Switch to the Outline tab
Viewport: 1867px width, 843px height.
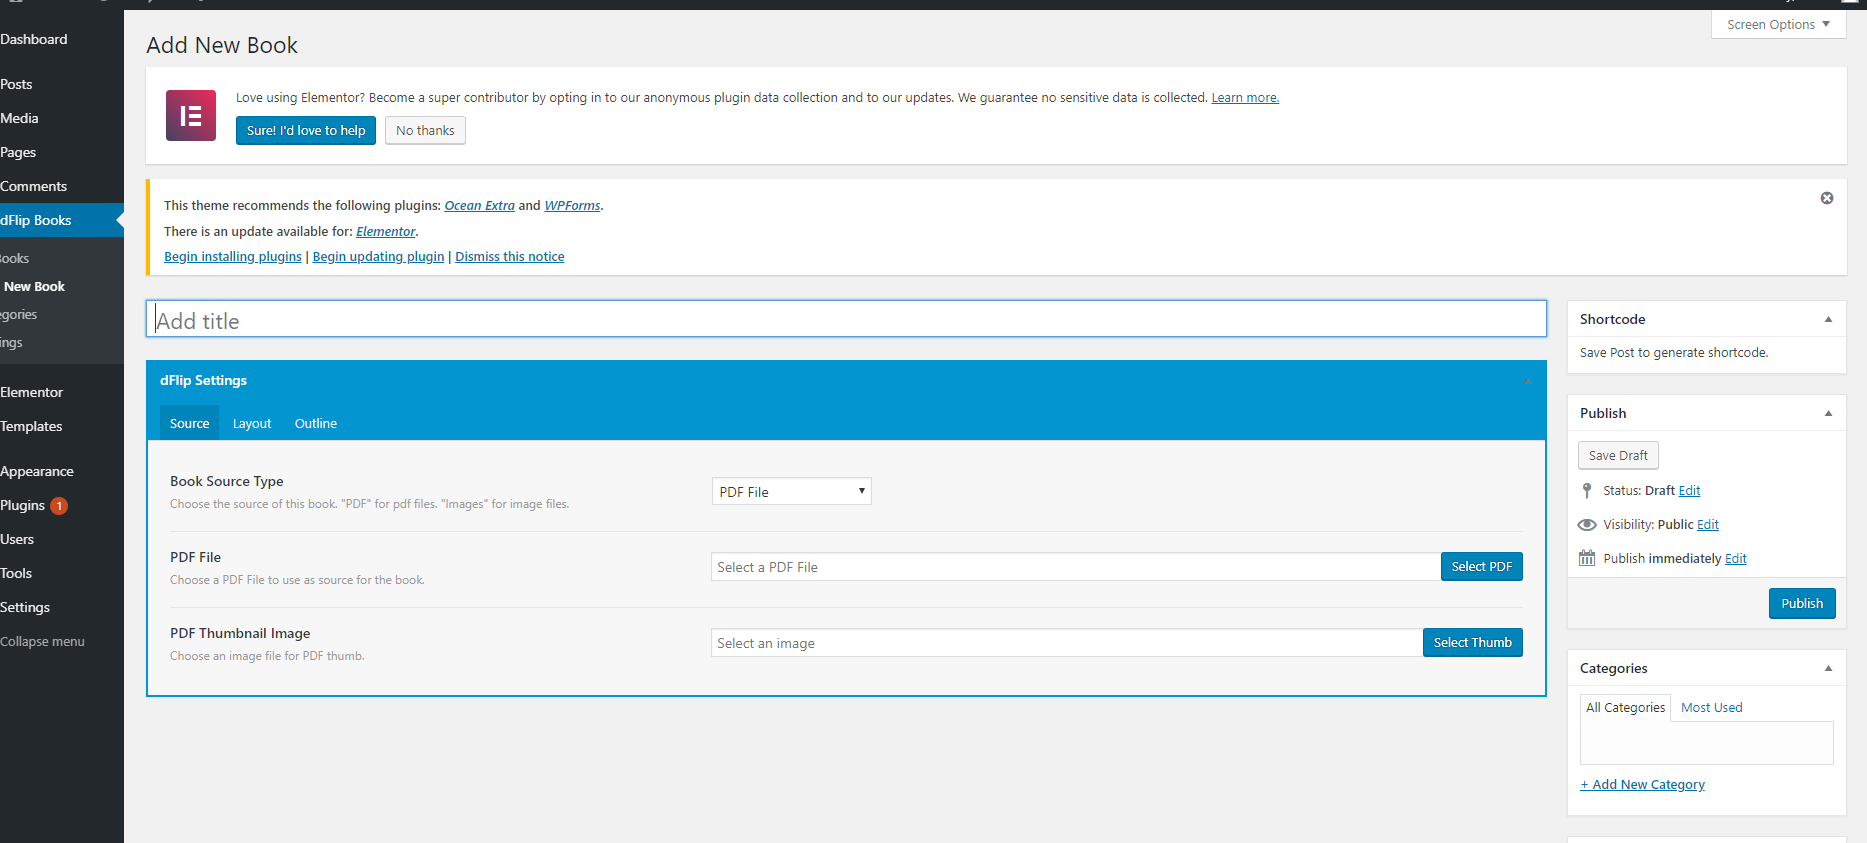coord(316,423)
